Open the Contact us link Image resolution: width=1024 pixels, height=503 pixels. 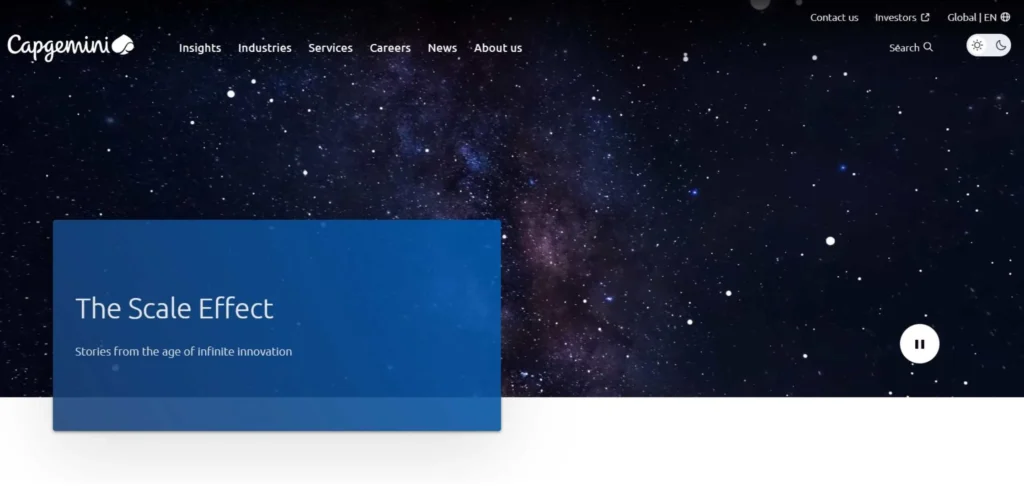834,18
